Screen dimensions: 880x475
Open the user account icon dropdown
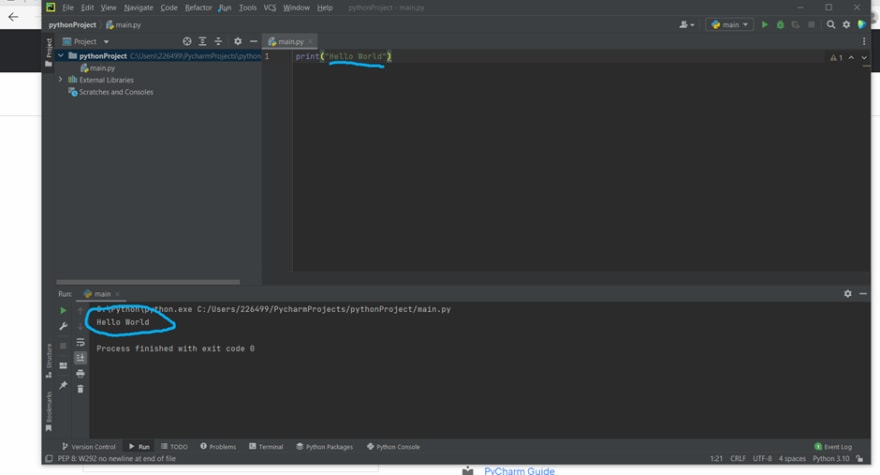point(687,25)
